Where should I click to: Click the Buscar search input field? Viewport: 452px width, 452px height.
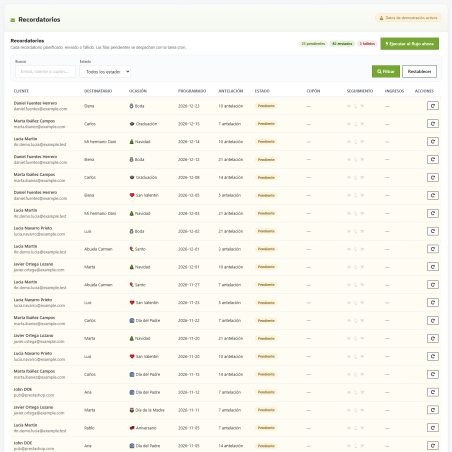point(45,72)
